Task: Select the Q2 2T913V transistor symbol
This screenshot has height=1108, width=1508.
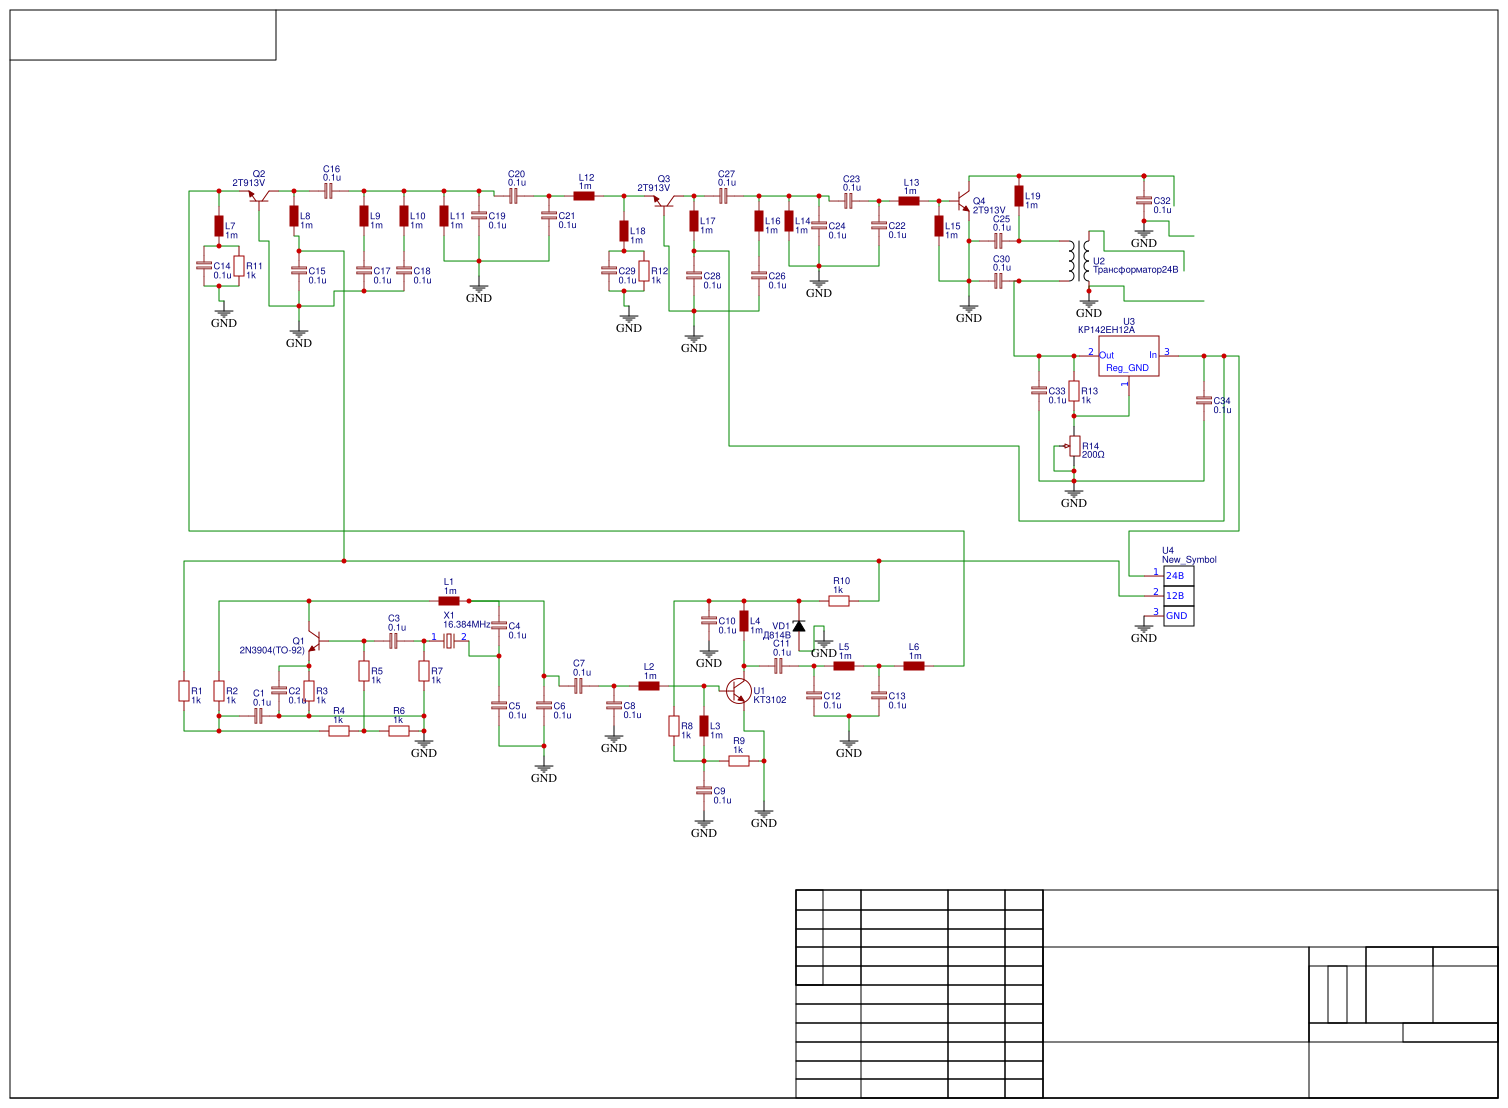Action: click(258, 197)
